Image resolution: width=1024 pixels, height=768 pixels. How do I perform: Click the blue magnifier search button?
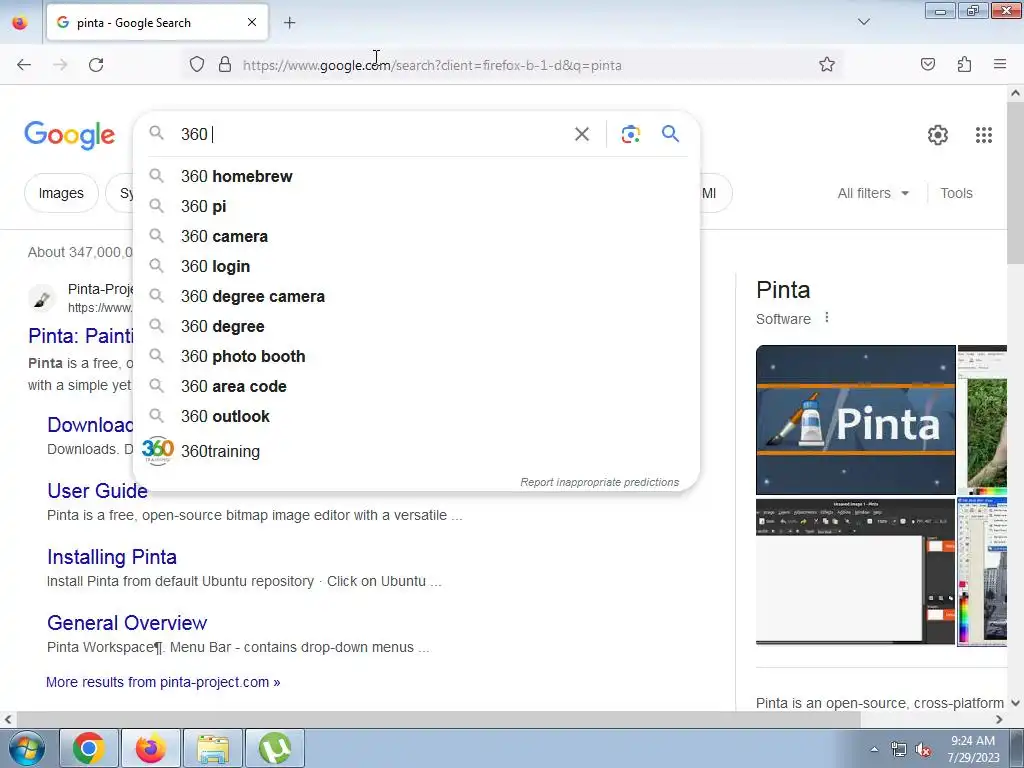(670, 134)
